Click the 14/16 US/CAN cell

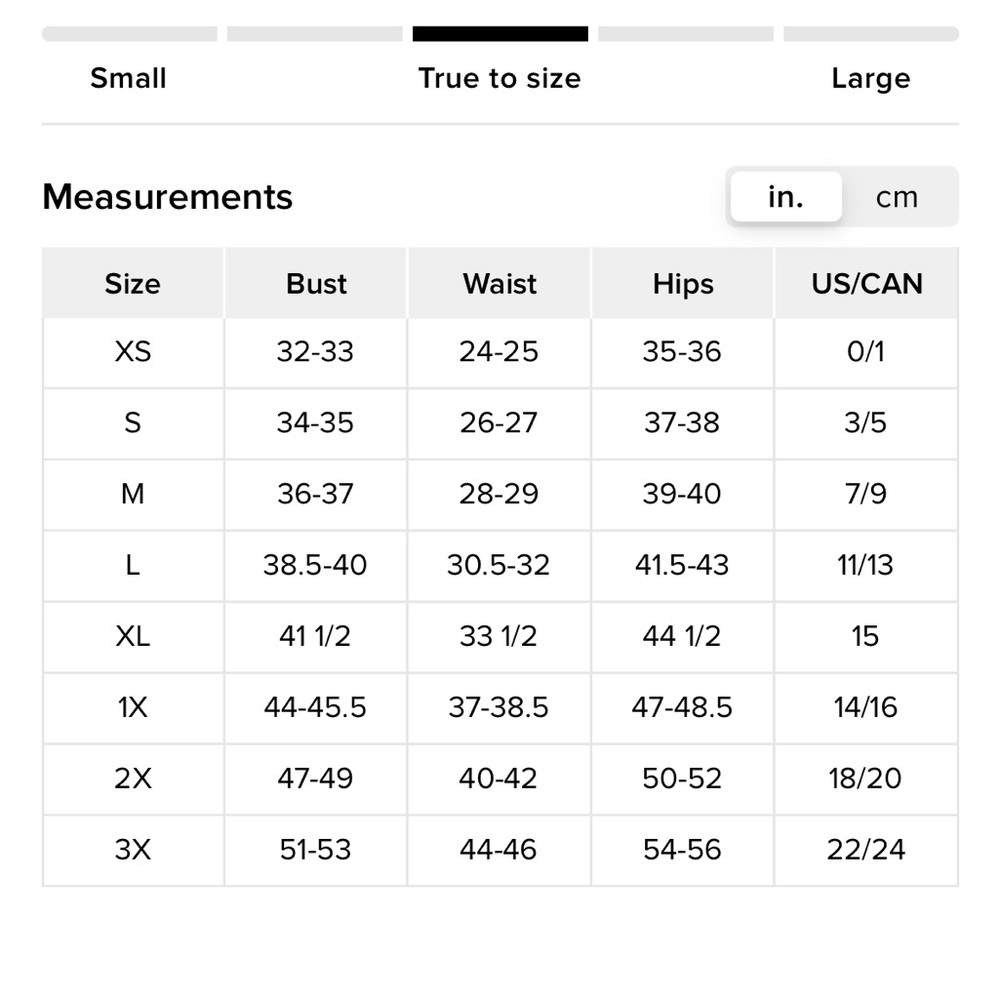866,708
